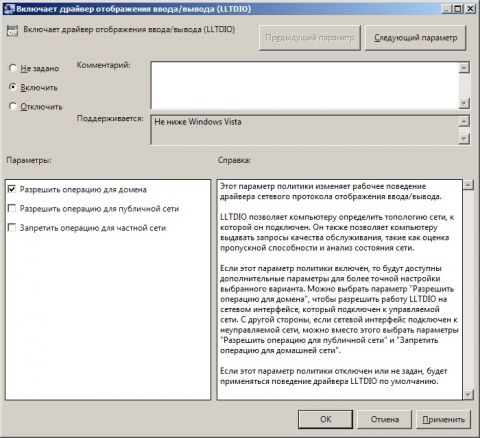
Task: Click the "Справка:" label
Action: tap(234, 160)
